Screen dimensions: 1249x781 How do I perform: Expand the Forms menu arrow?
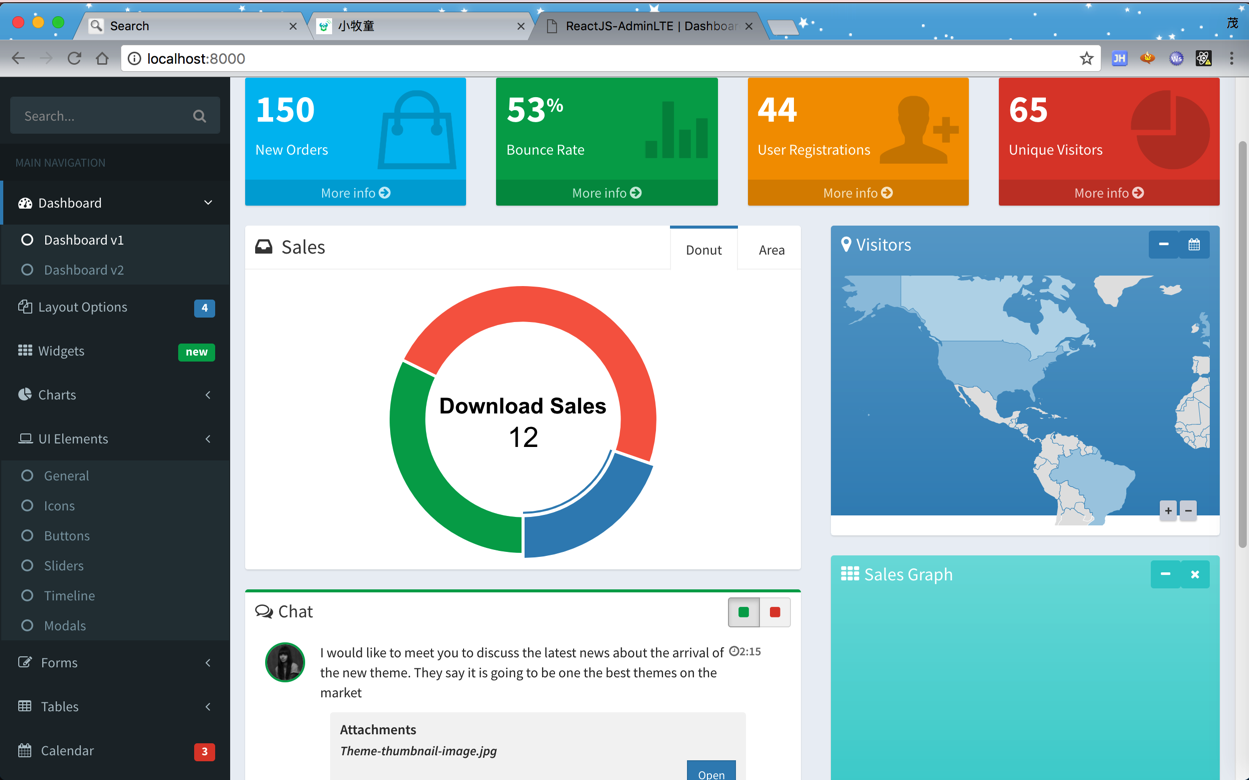click(208, 662)
